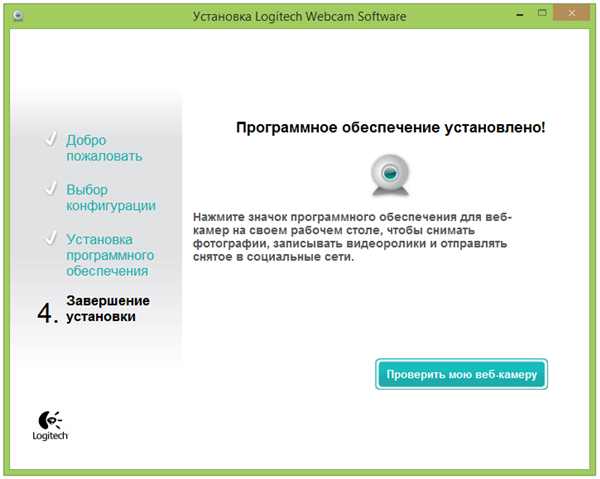Maximize the installer window
600x479 pixels.
click(542, 13)
